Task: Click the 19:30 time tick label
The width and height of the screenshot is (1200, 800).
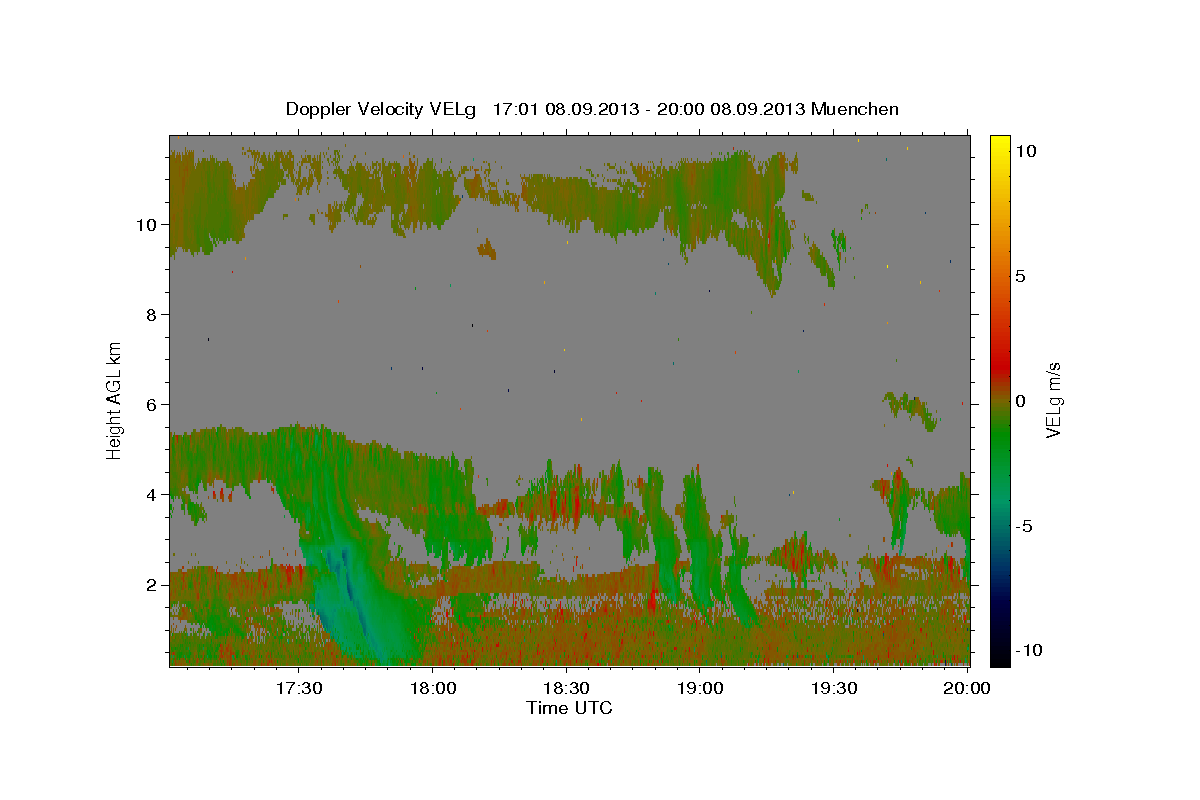Action: tap(834, 689)
